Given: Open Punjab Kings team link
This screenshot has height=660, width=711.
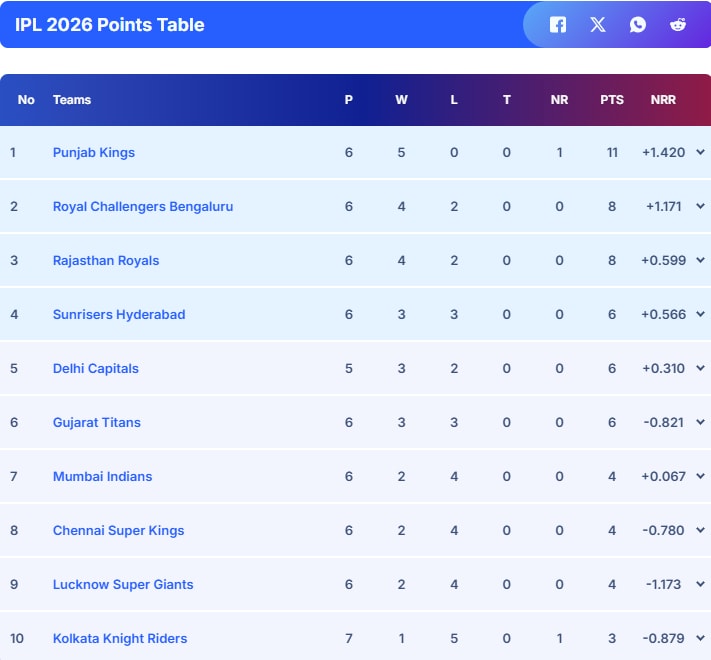Looking at the screenshot, I should coord(94,153).
